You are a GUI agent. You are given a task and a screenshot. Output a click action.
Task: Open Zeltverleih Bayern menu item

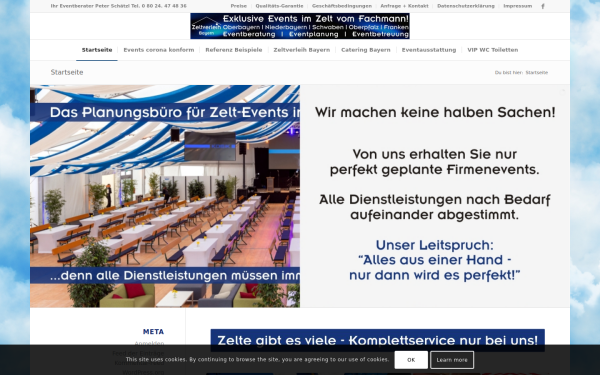tap(302, 50)
